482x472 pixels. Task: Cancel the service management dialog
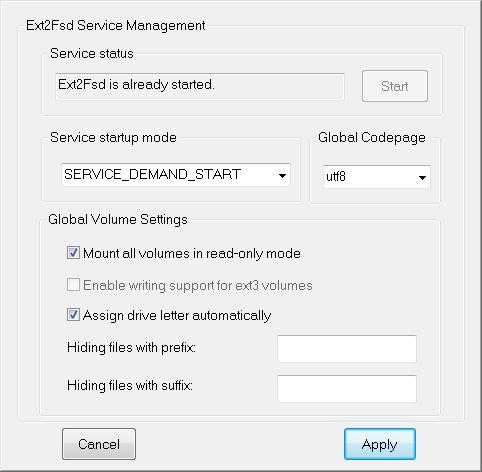coord(99,444)
